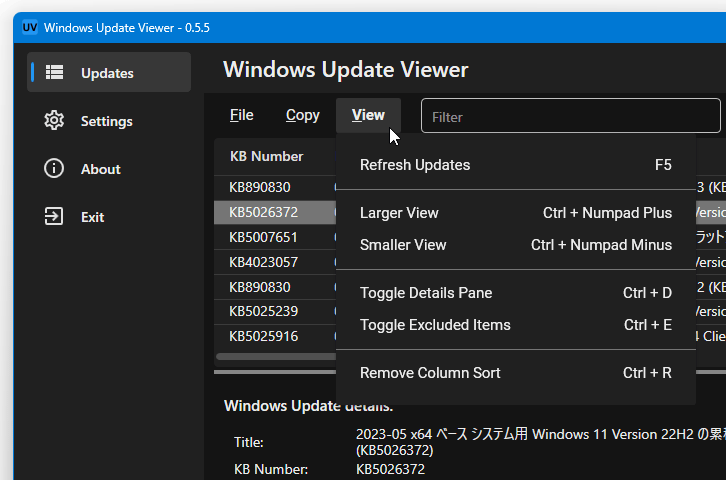Go to the Settings page label
The height and width of the screenshot is (480, 726).
(x=106, y=121)
